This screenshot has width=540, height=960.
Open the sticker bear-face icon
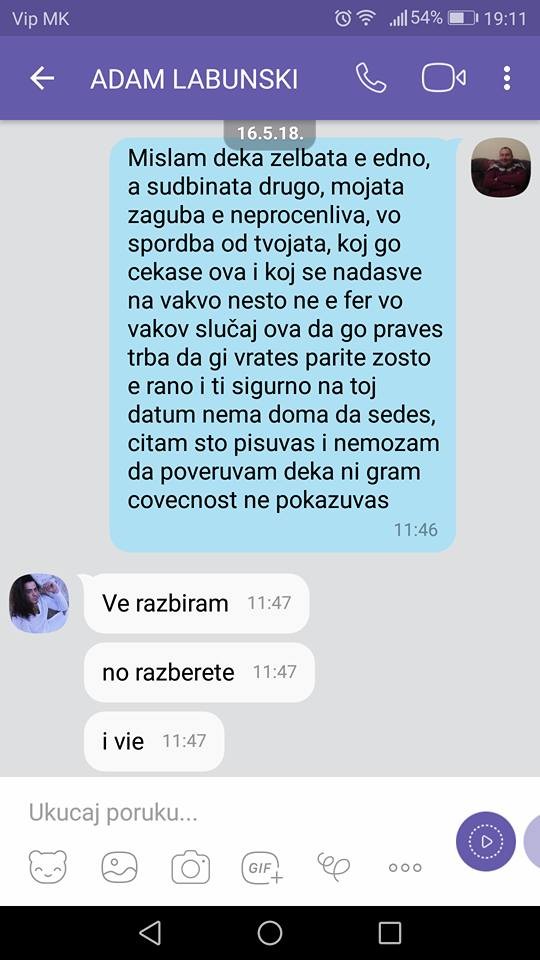[x=48, y=866]
